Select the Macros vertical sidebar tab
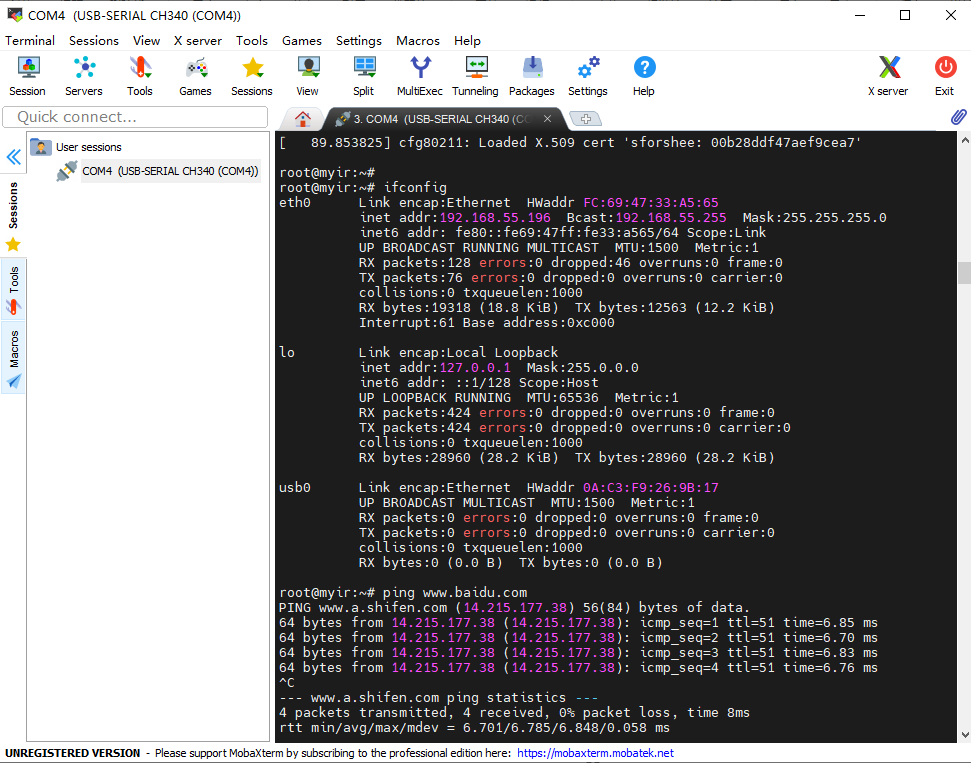The height and width of the screenshot is (763, 971). tap(13, 359)
